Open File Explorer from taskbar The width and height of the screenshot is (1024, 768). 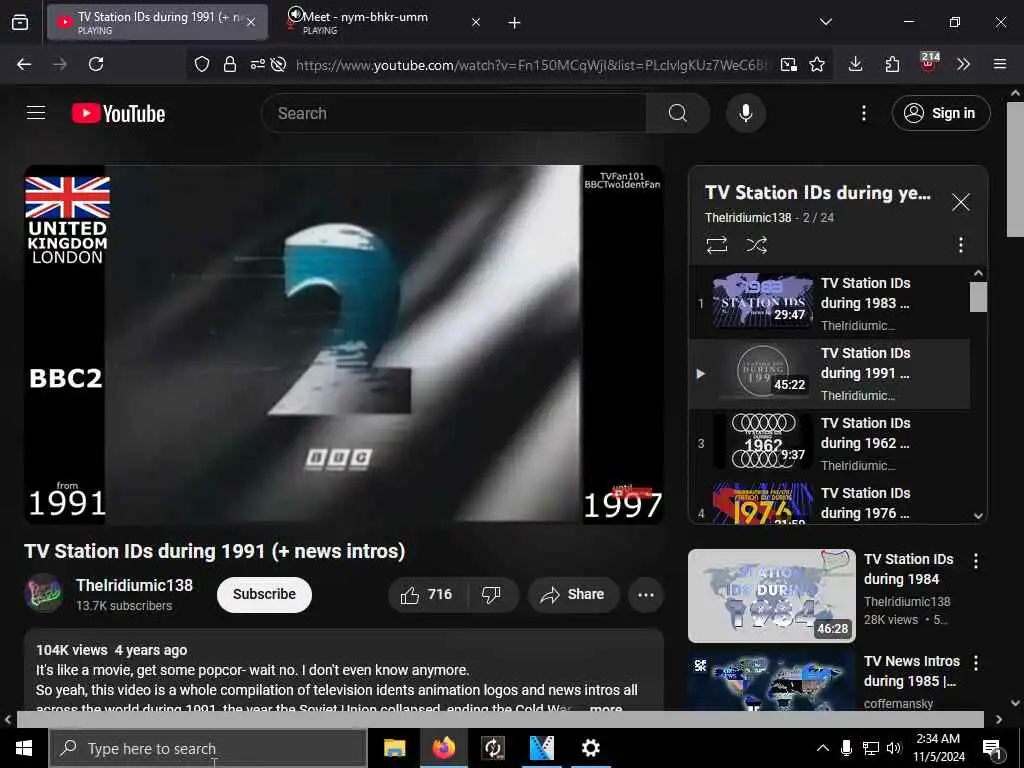click(394, 748)
